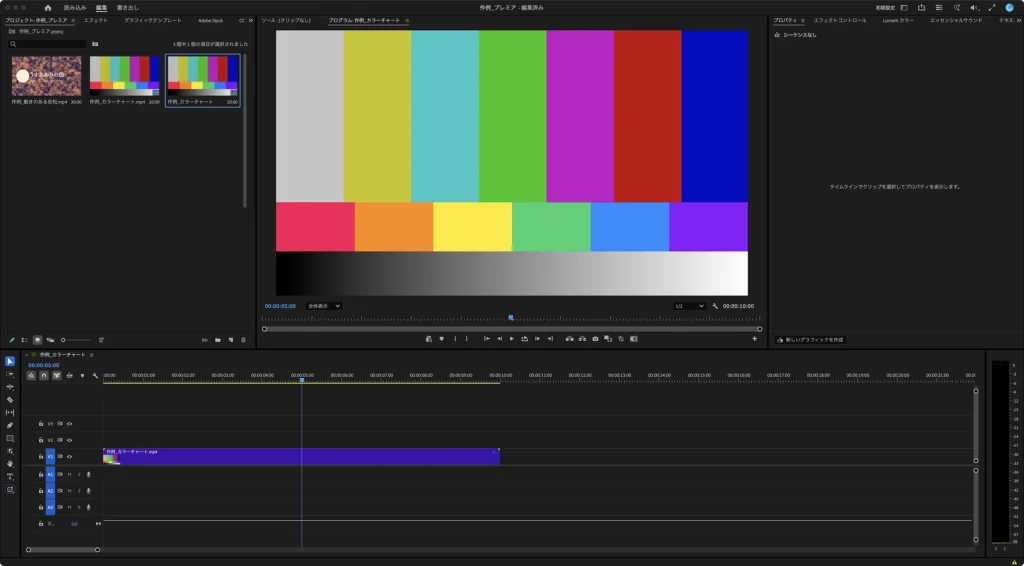Select the Selection arrow tool
The height and width of the screenshot is (566, 1024).
point(10,362)
